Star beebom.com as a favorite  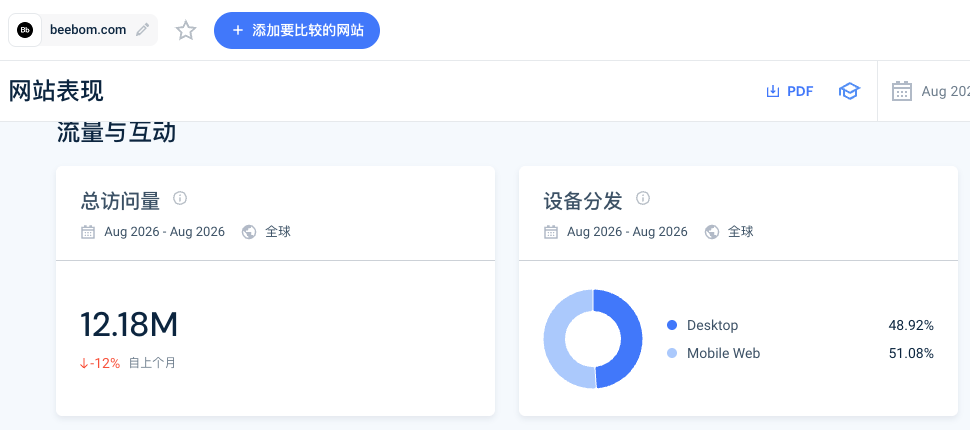pyautogui.click(x=186, y=30)
